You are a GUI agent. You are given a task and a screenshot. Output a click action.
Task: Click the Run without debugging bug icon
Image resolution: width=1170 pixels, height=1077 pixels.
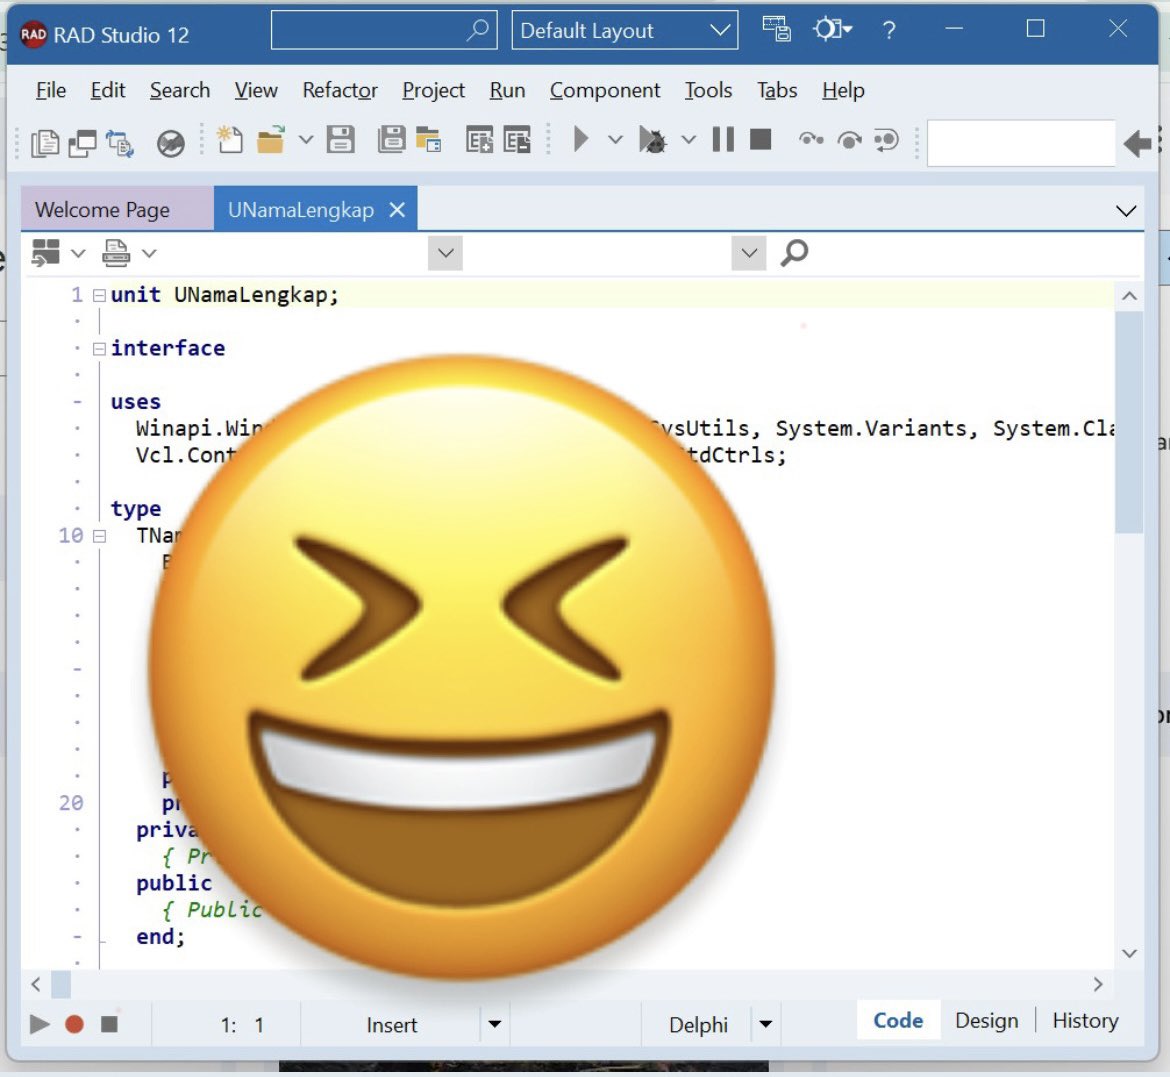tap(652, 140)
